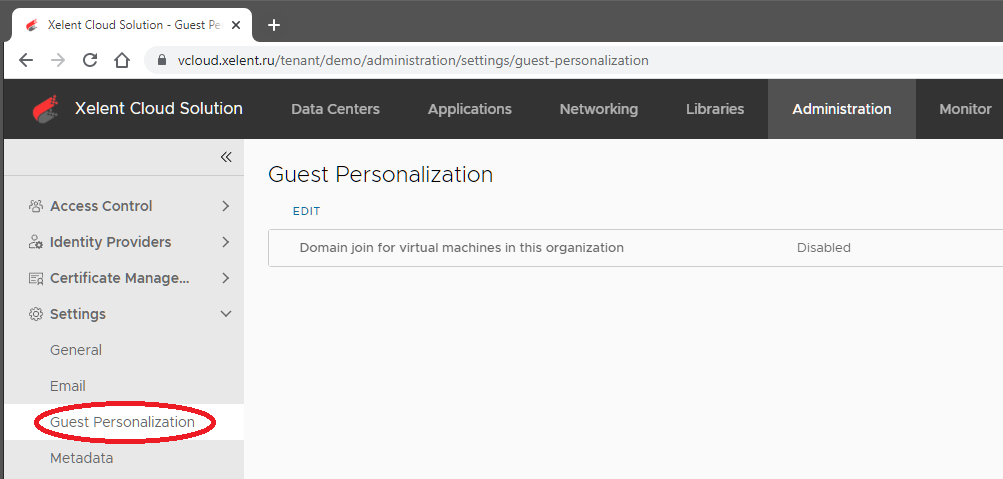The height and width of the screenshot is (479, 1003).
Task: Open the browser home page icon
Action: (122, 60)
